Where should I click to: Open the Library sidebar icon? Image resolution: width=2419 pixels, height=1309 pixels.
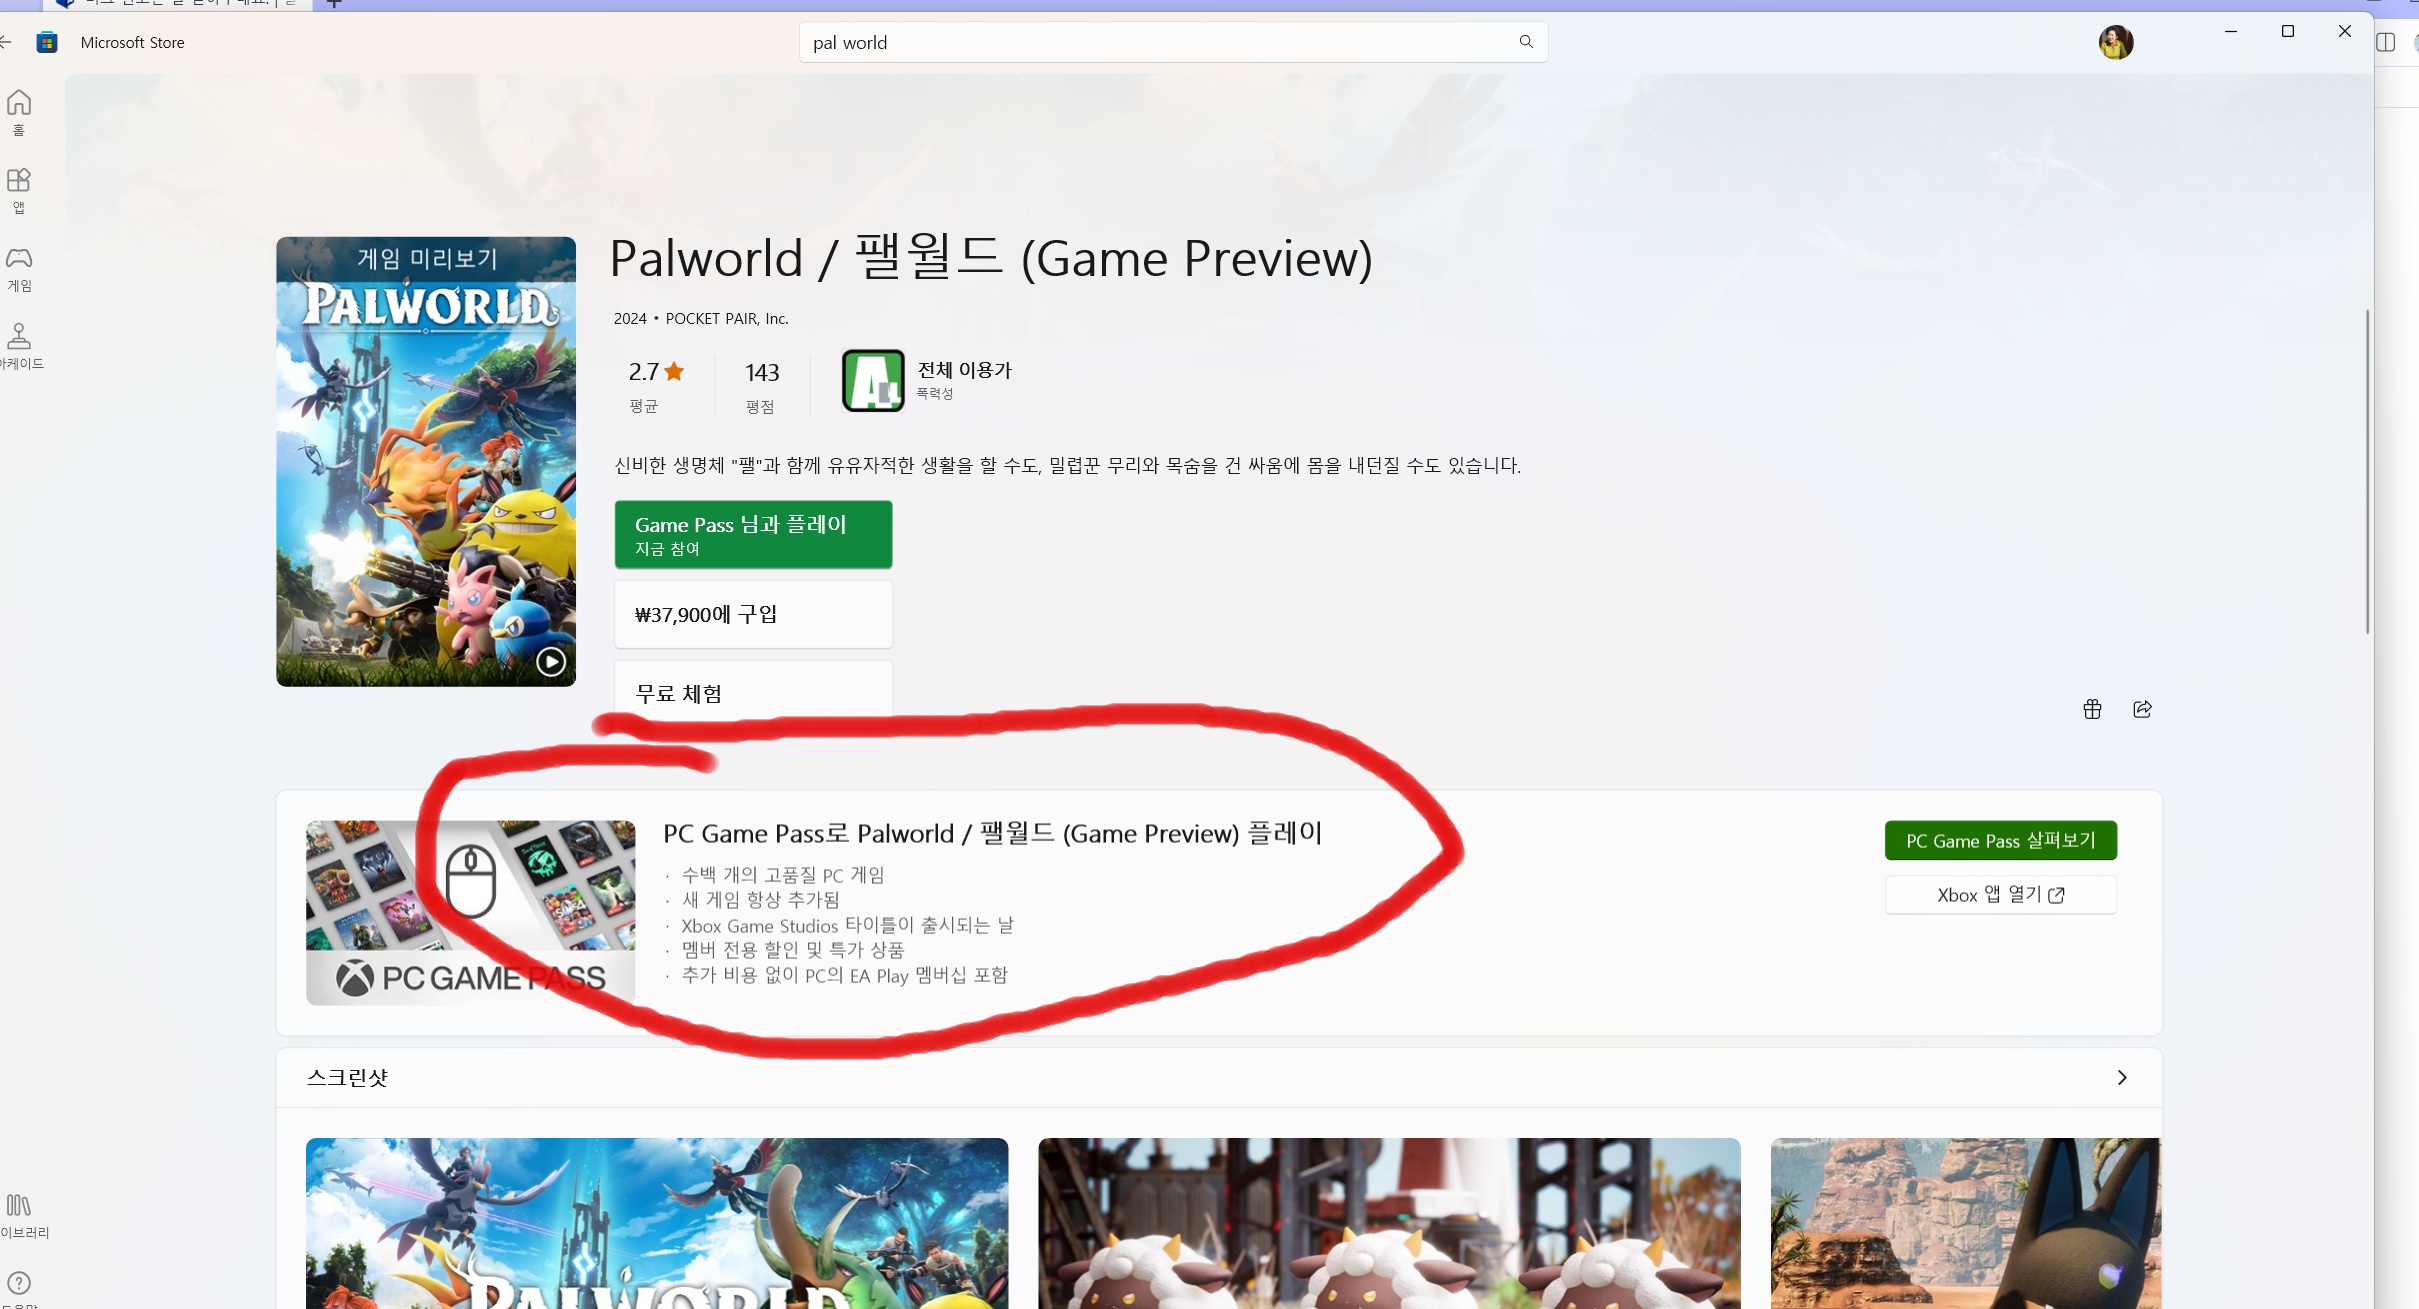click(x=19, y=1207)
